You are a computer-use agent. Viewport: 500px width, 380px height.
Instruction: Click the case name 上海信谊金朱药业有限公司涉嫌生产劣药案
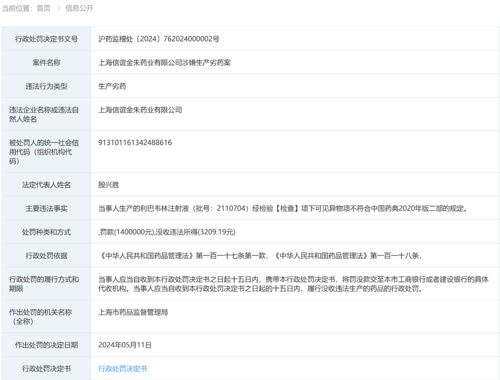pos(164,62)
